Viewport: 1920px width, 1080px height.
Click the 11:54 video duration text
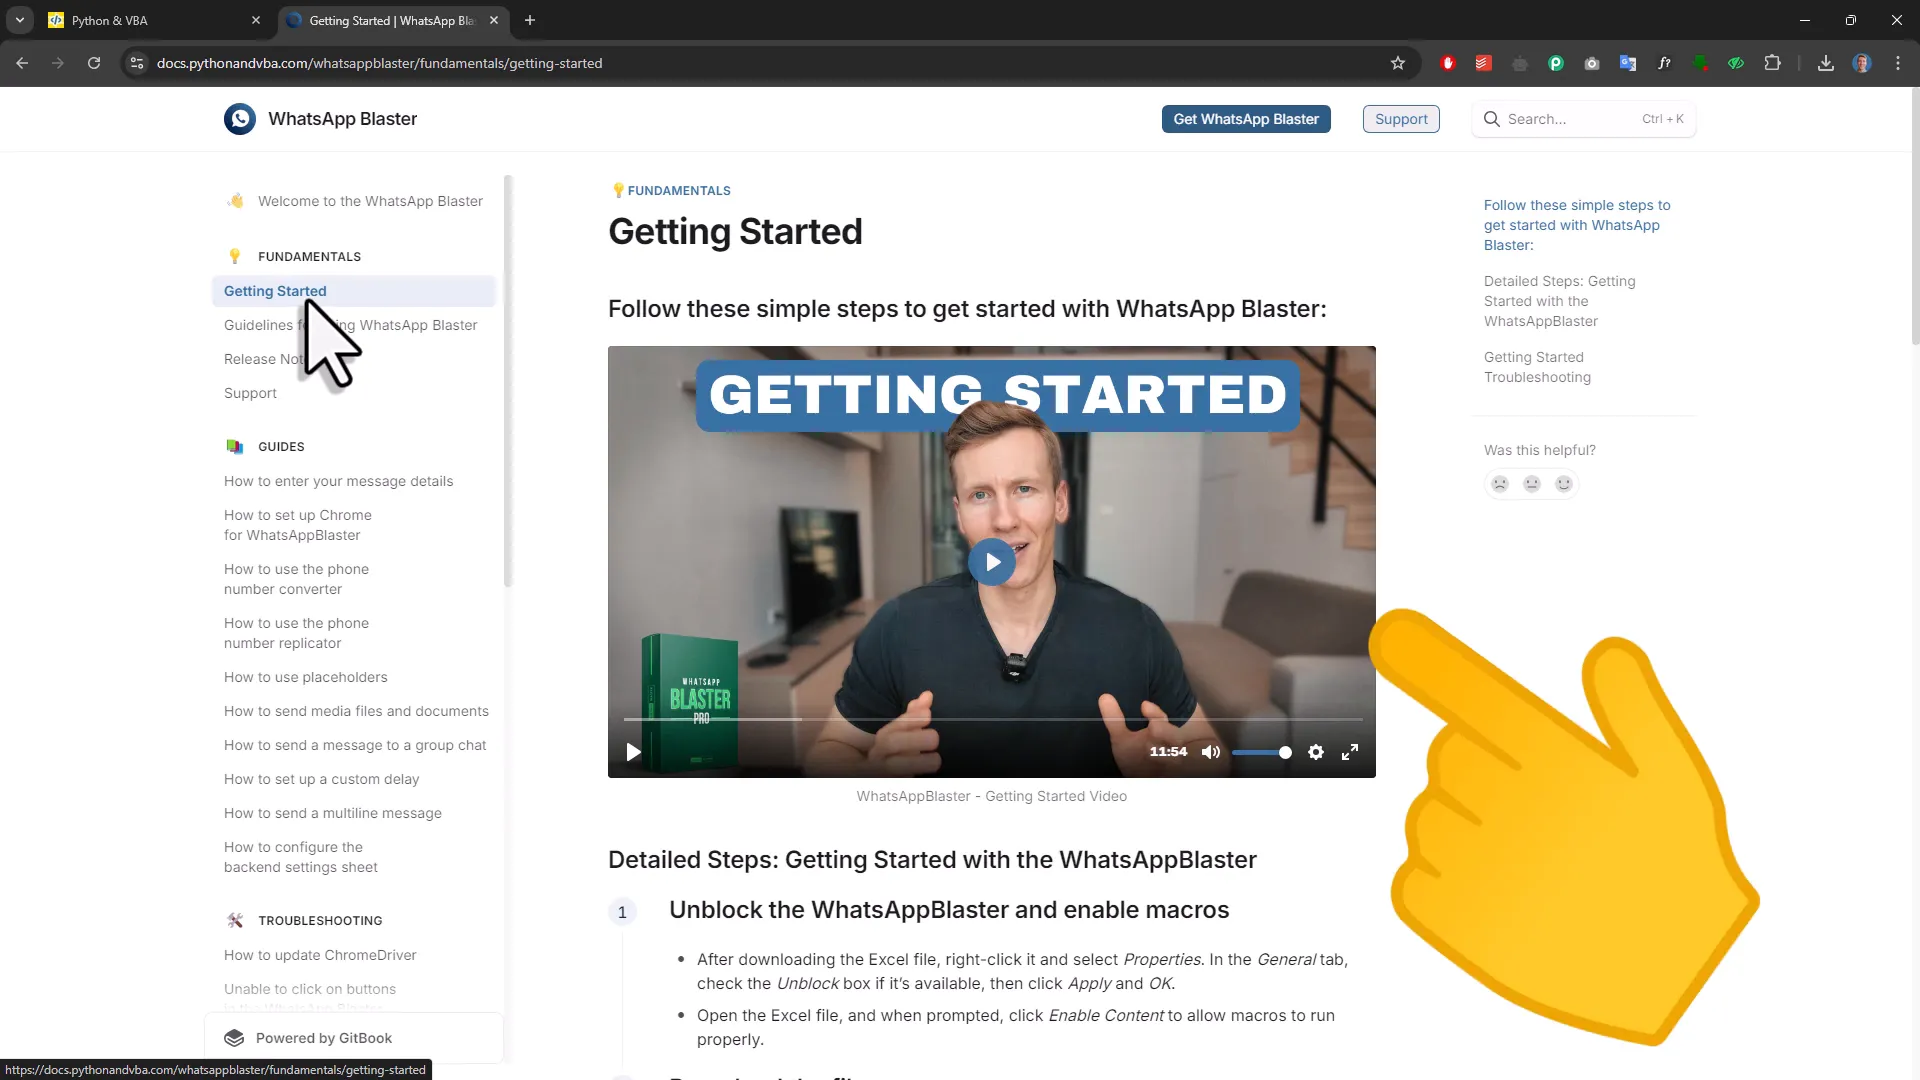tap(1168, 752)
